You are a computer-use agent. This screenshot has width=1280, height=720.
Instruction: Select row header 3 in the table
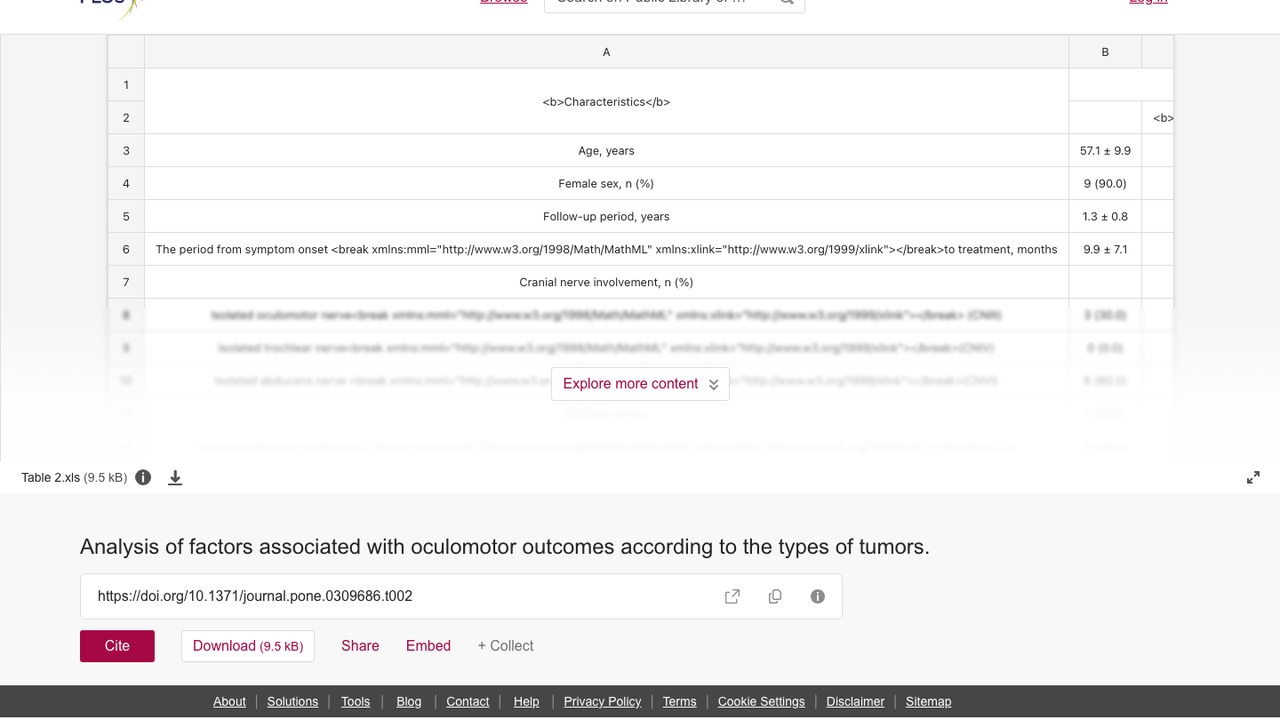coord(126,151)
